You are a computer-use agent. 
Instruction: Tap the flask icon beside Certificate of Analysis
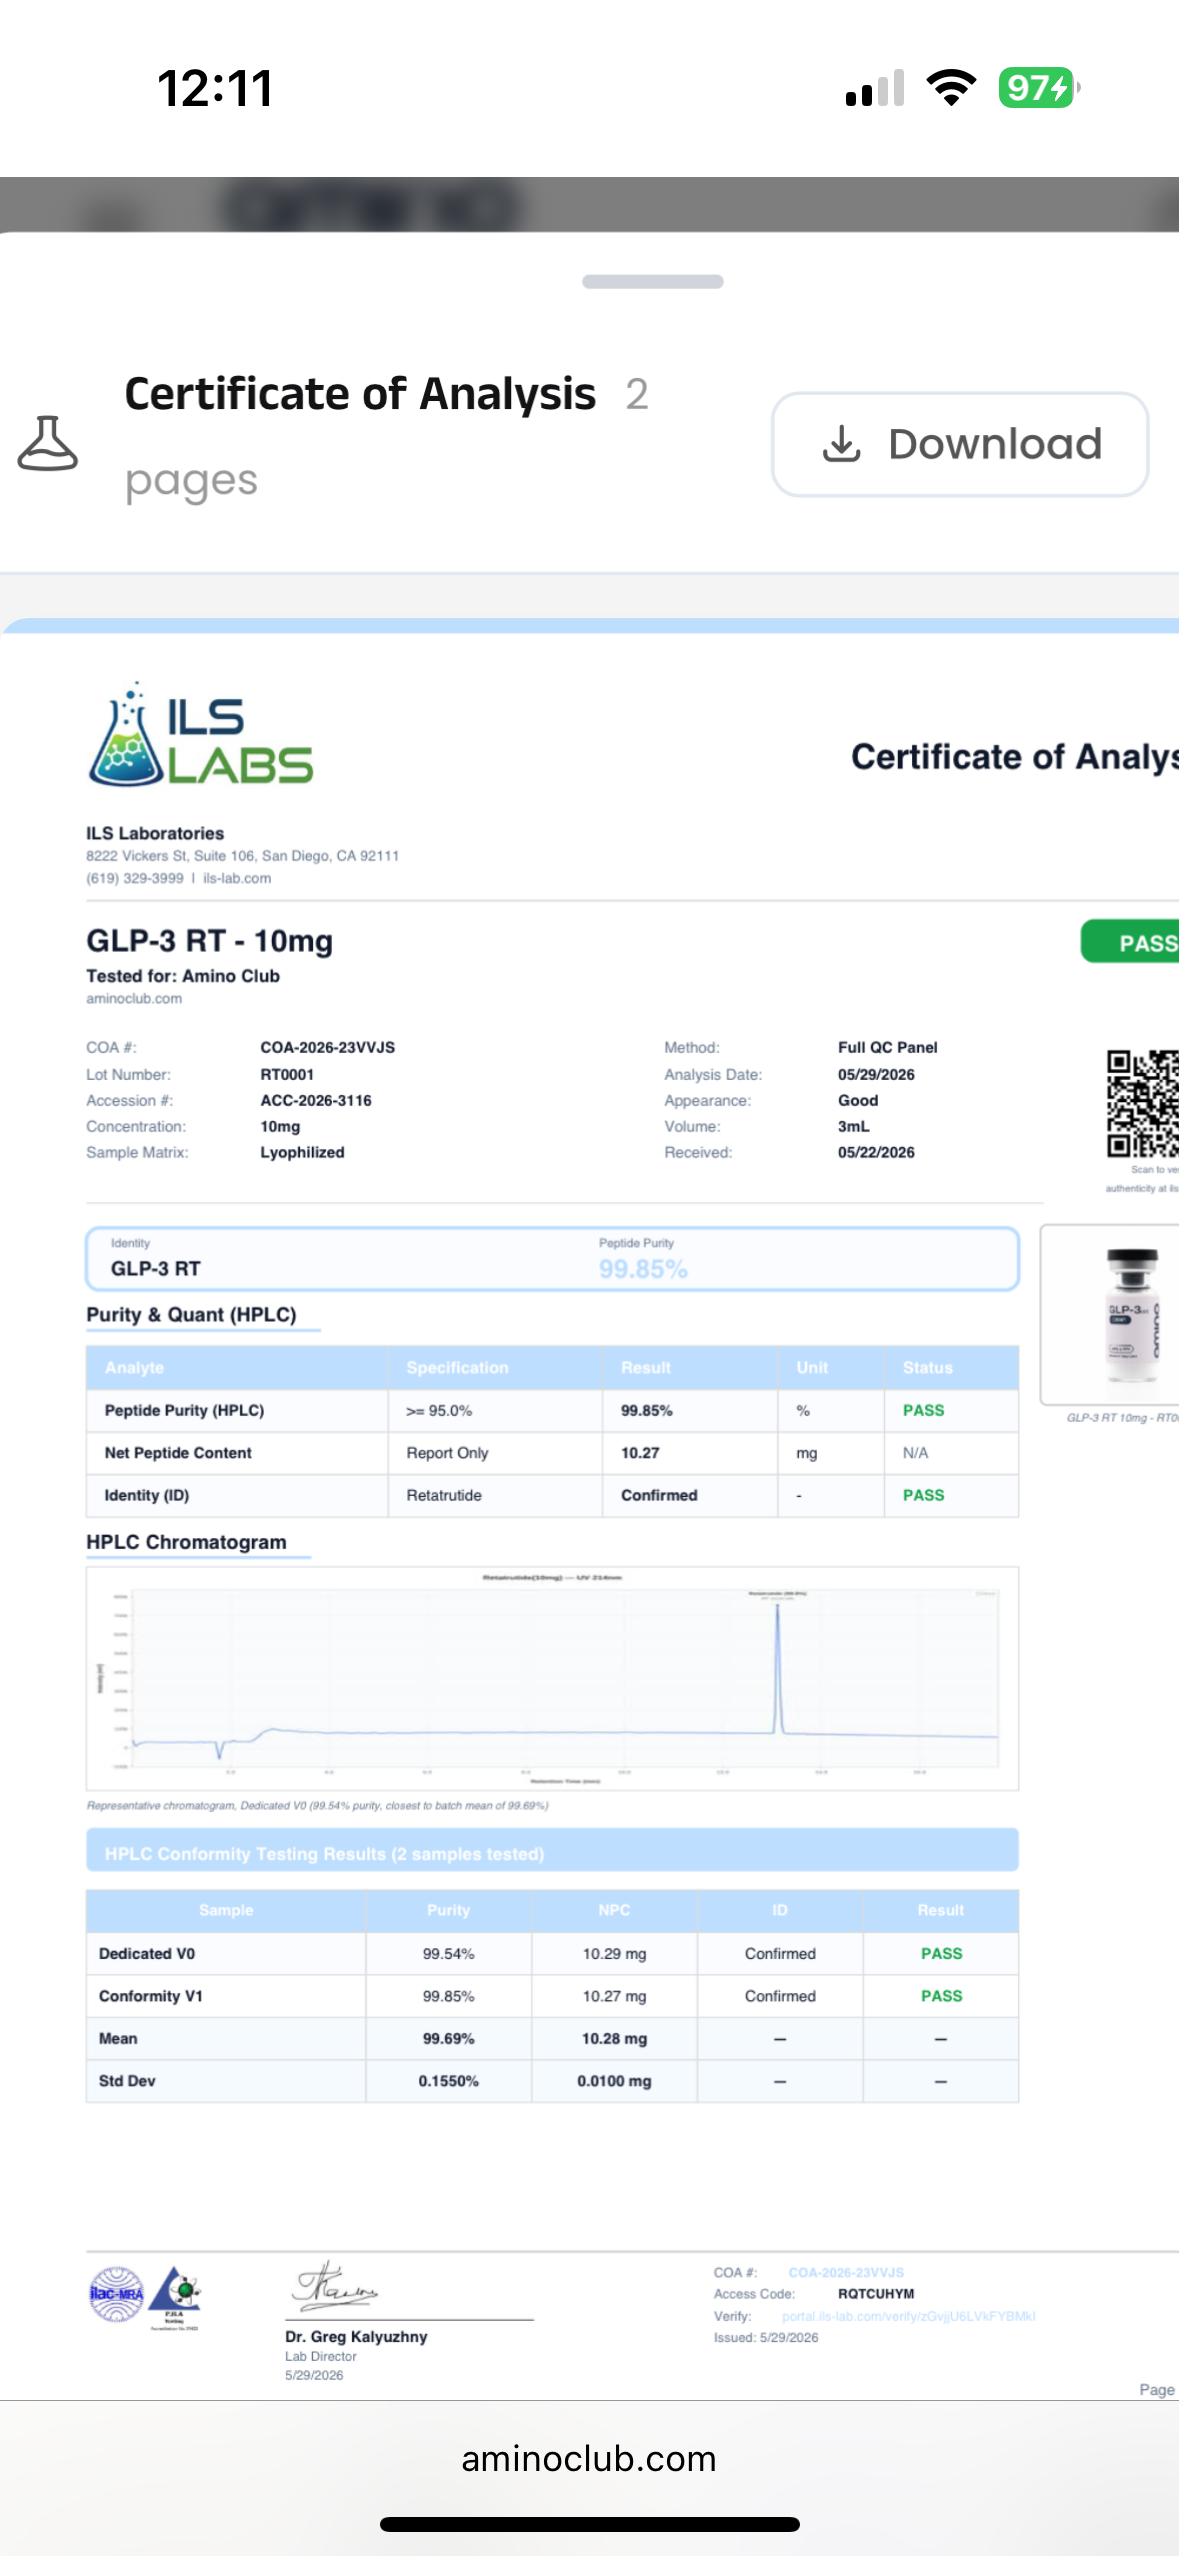(x=47, y=443)
